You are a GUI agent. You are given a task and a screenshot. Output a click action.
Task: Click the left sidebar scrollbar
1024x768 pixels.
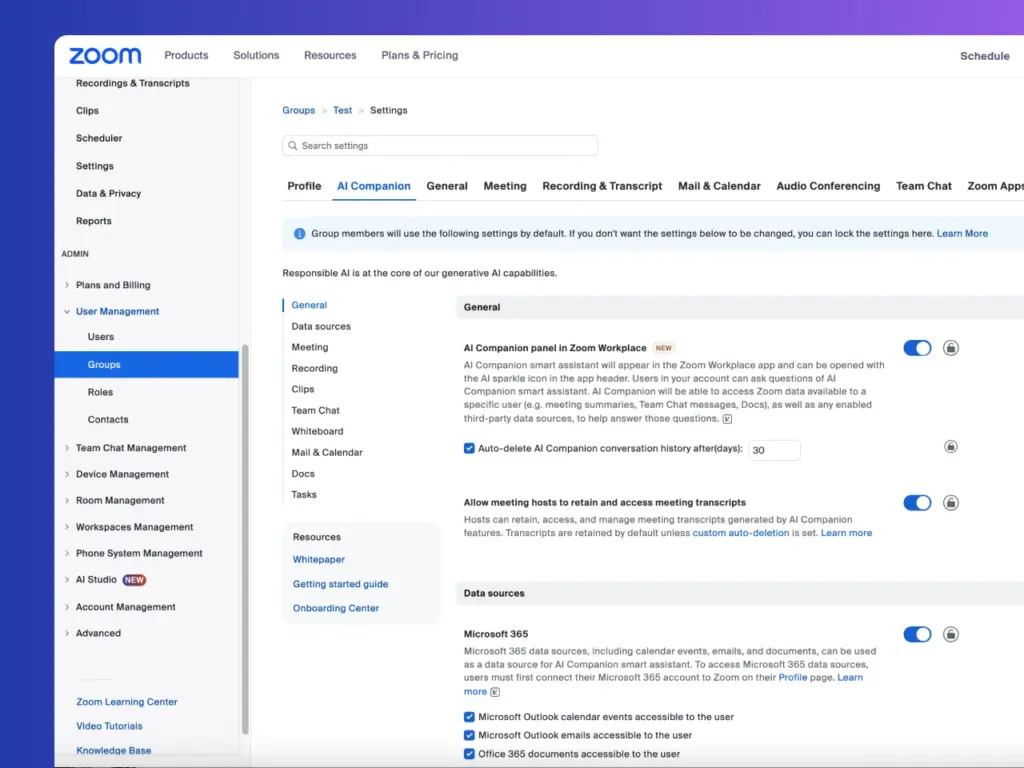(245, 539)
